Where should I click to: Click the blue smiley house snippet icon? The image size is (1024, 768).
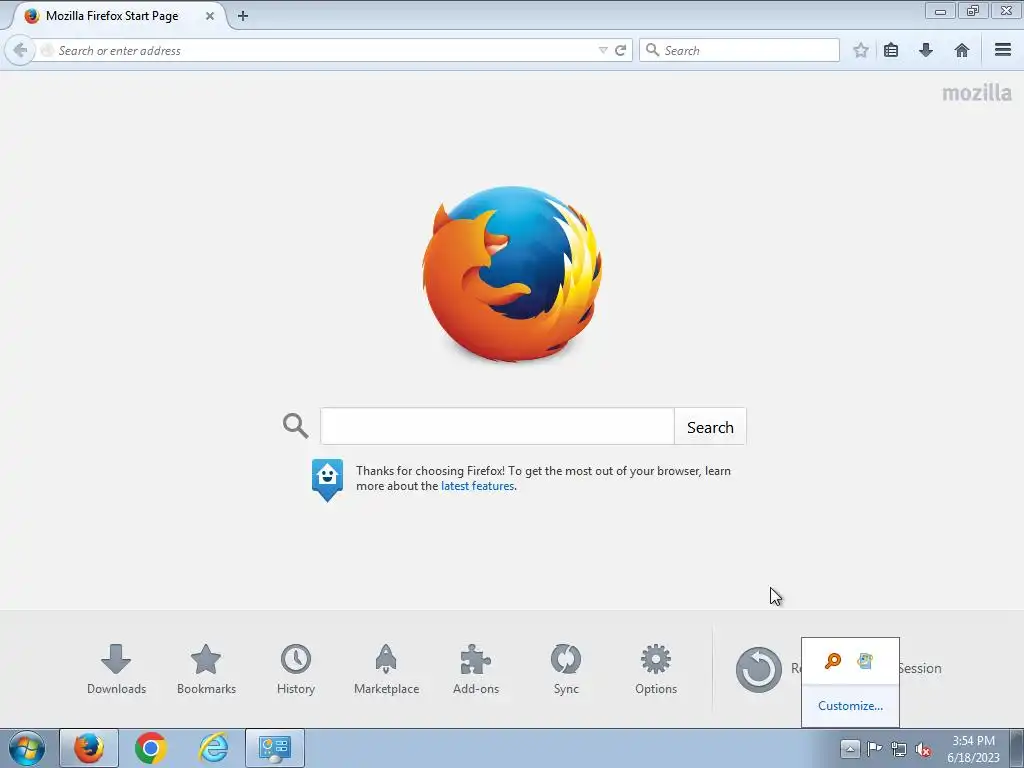[327, 480]
